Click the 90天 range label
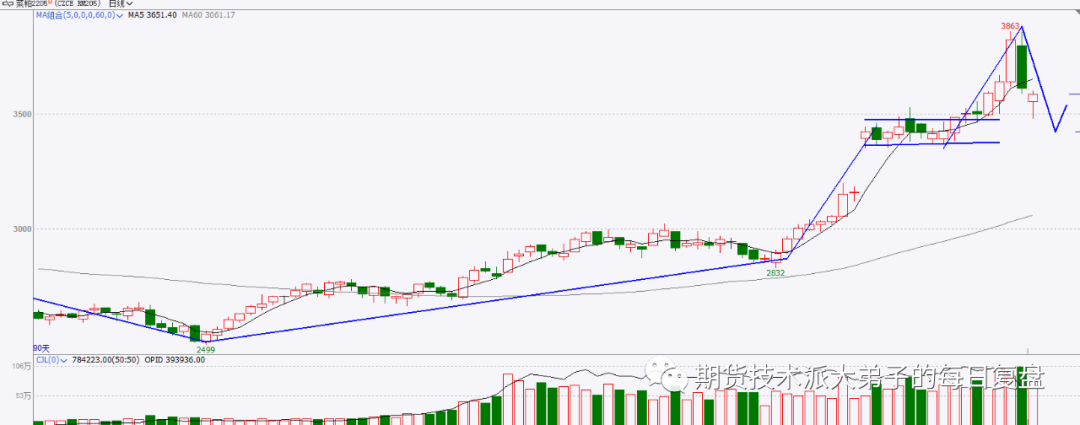 [x=42, y=349]
